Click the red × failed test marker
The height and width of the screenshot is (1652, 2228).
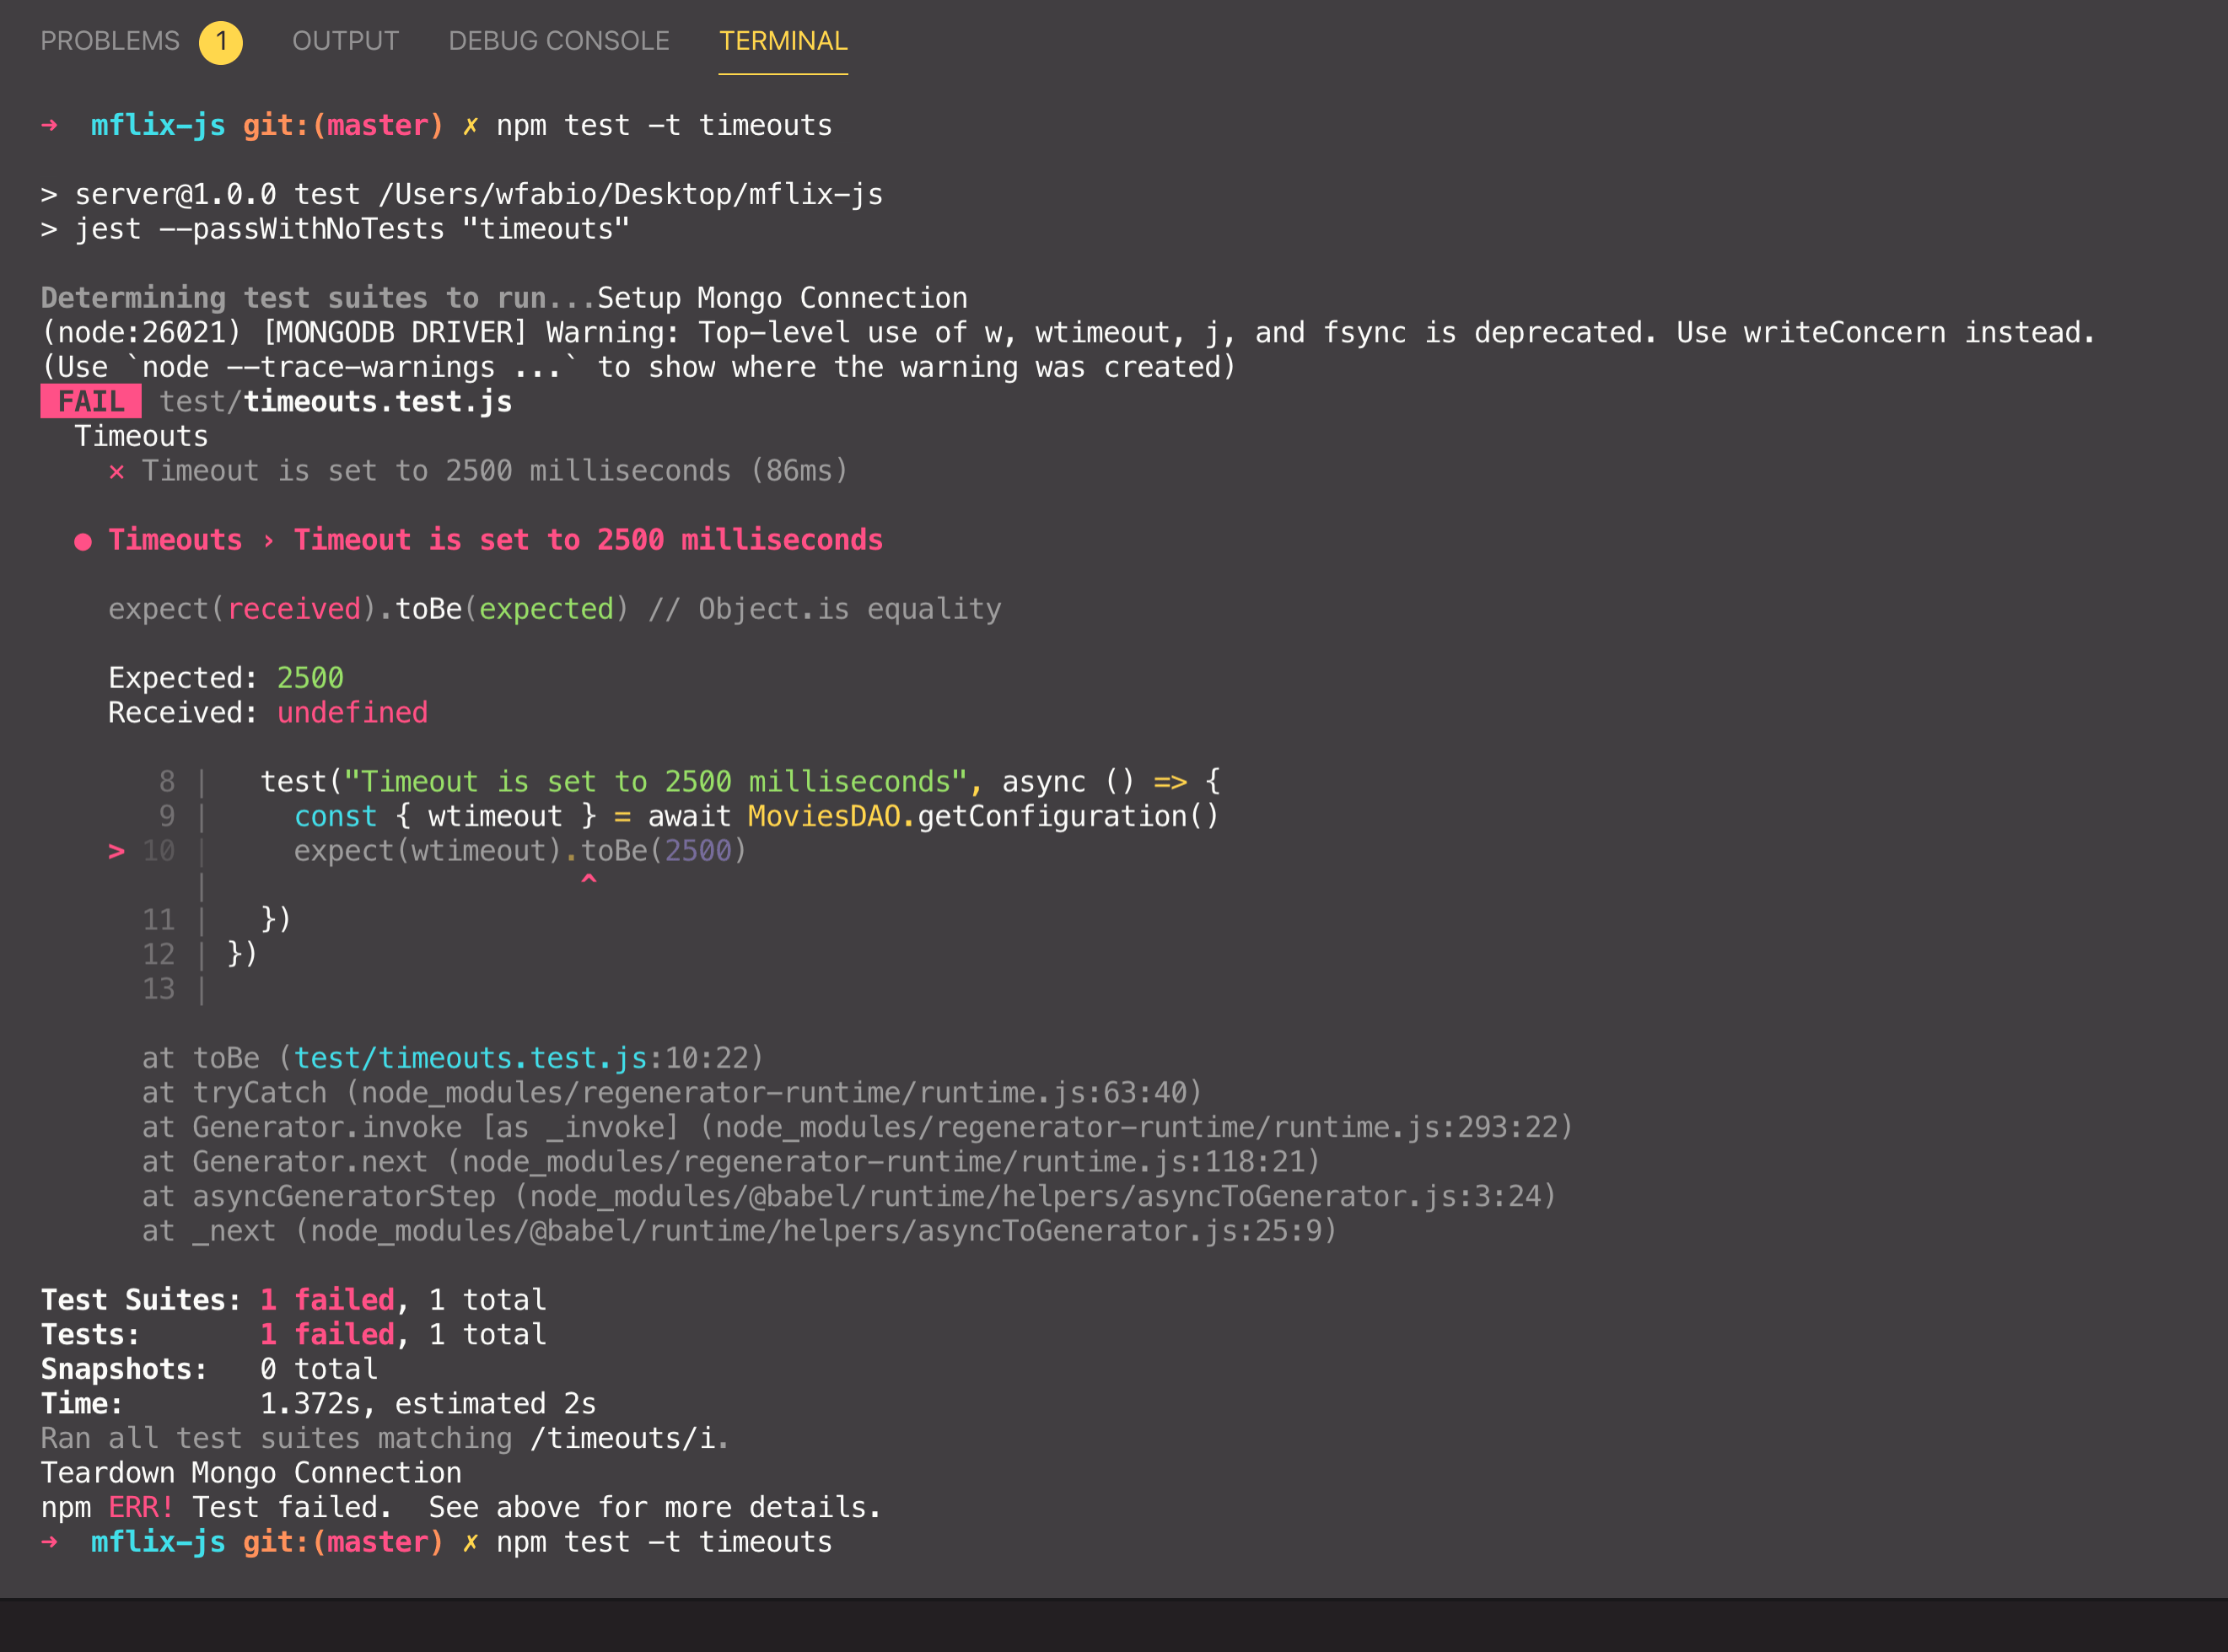116,470
